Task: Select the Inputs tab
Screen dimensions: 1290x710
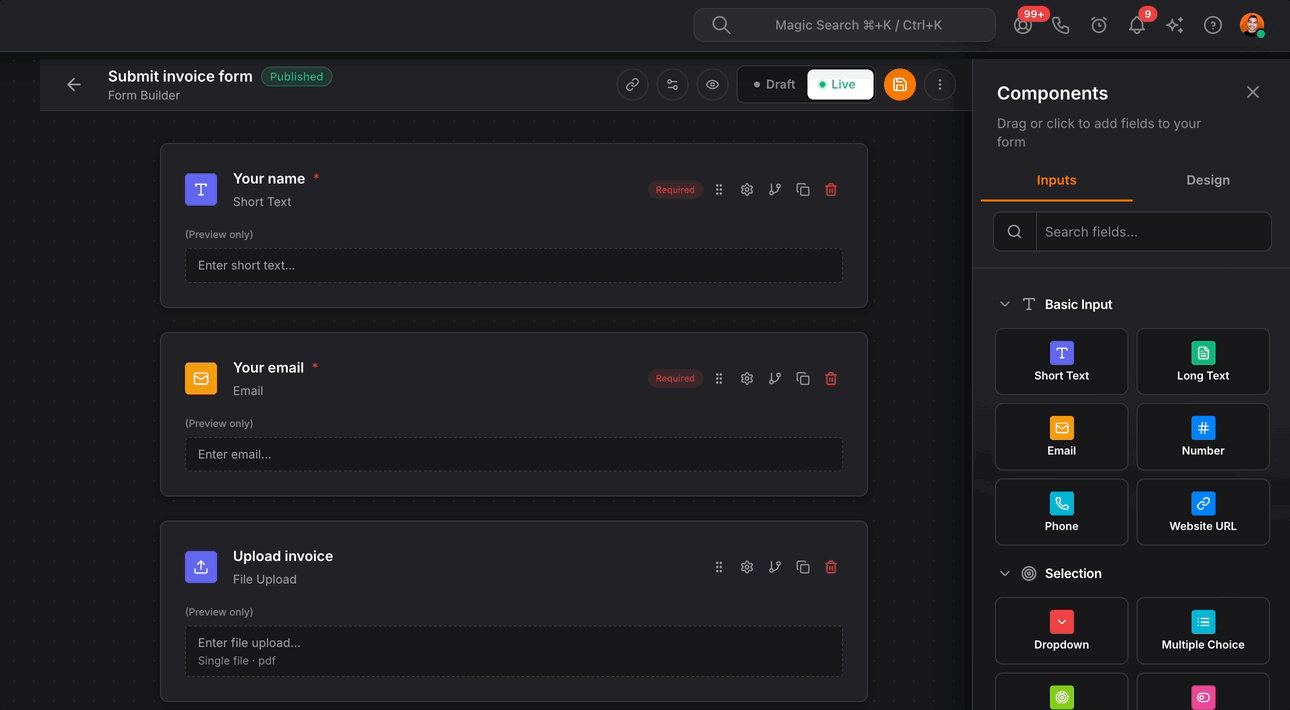Action: click(x=1056, y=180)
